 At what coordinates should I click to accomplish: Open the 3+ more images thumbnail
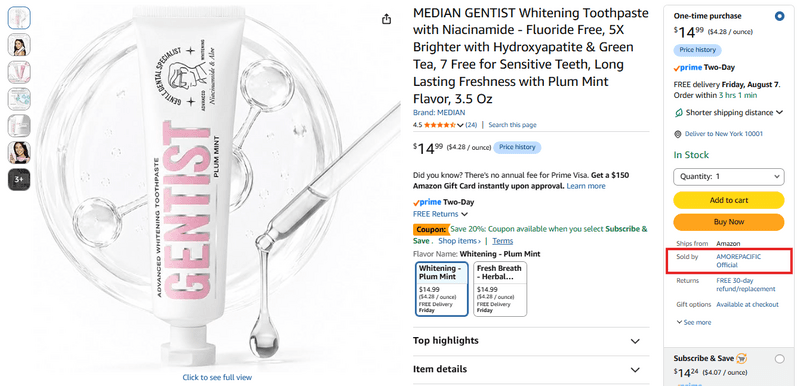pos(19,179)
